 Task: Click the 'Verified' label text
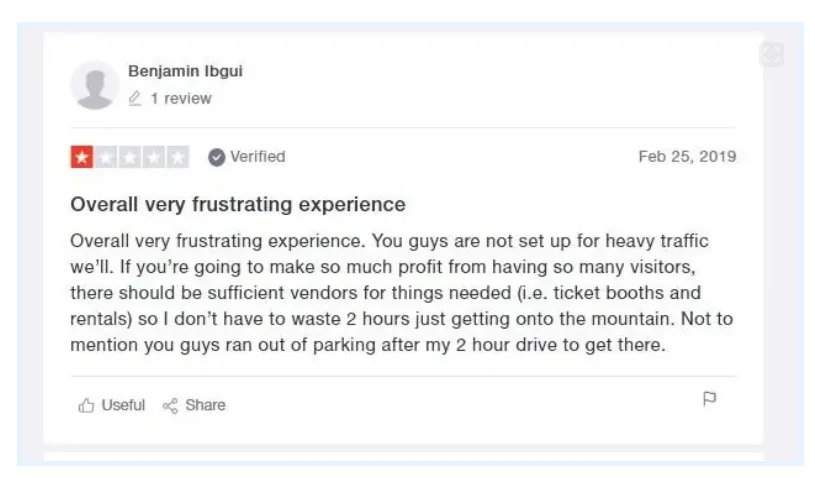257,157
